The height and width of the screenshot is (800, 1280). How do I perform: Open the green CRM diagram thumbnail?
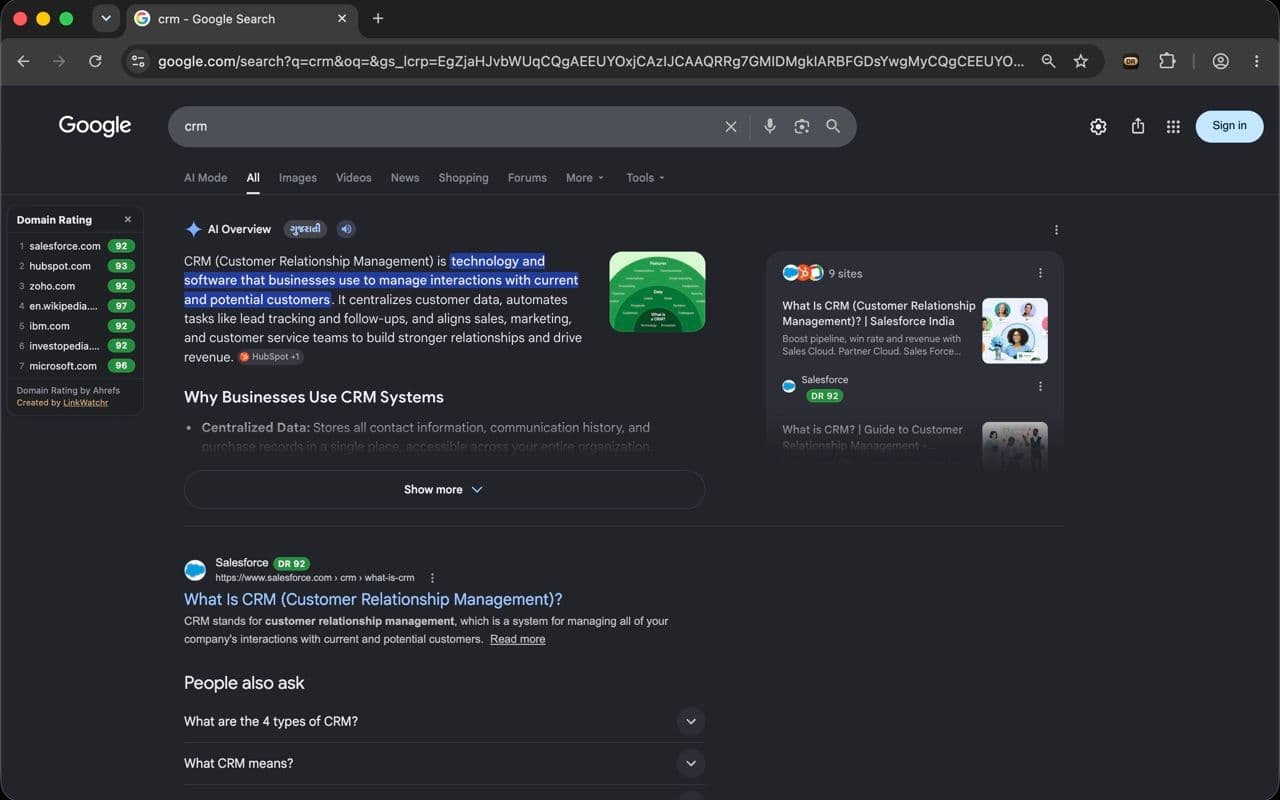657,292
